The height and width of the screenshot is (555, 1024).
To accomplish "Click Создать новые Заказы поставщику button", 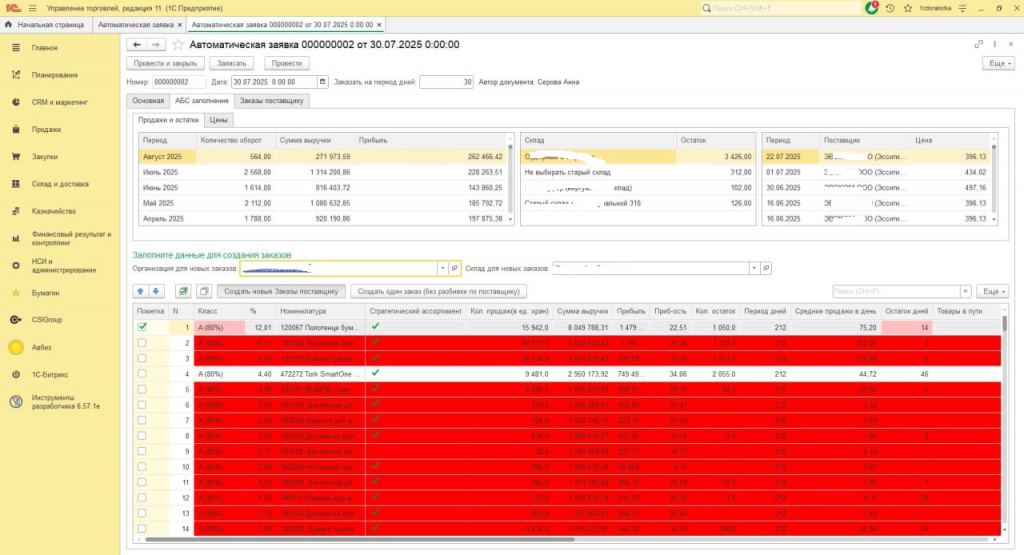I will 281,291.
